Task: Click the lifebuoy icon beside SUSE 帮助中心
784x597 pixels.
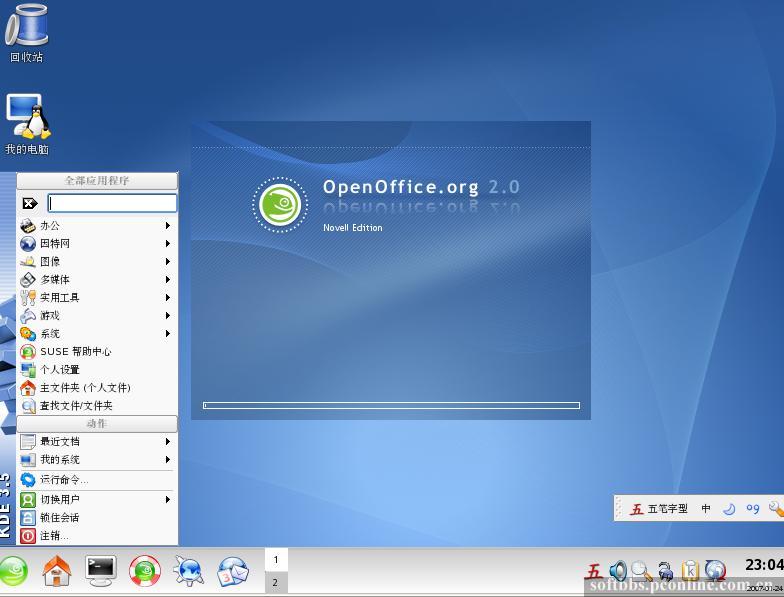Action: [x=28, y=352]
